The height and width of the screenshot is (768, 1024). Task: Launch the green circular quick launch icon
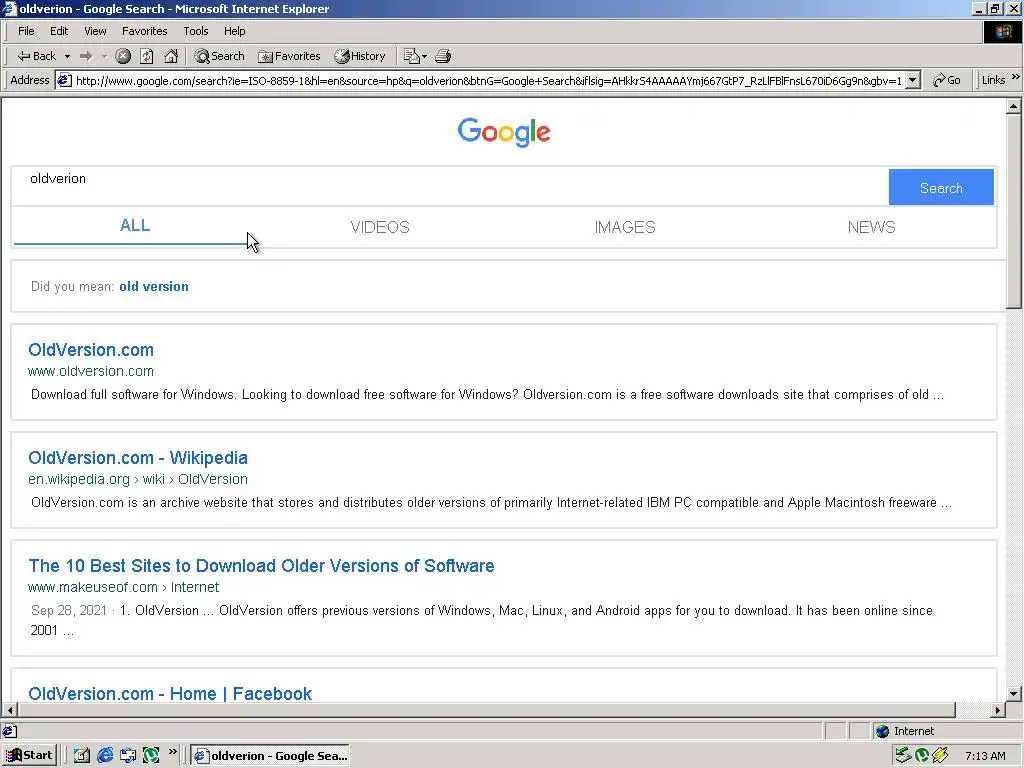point(152,756)
